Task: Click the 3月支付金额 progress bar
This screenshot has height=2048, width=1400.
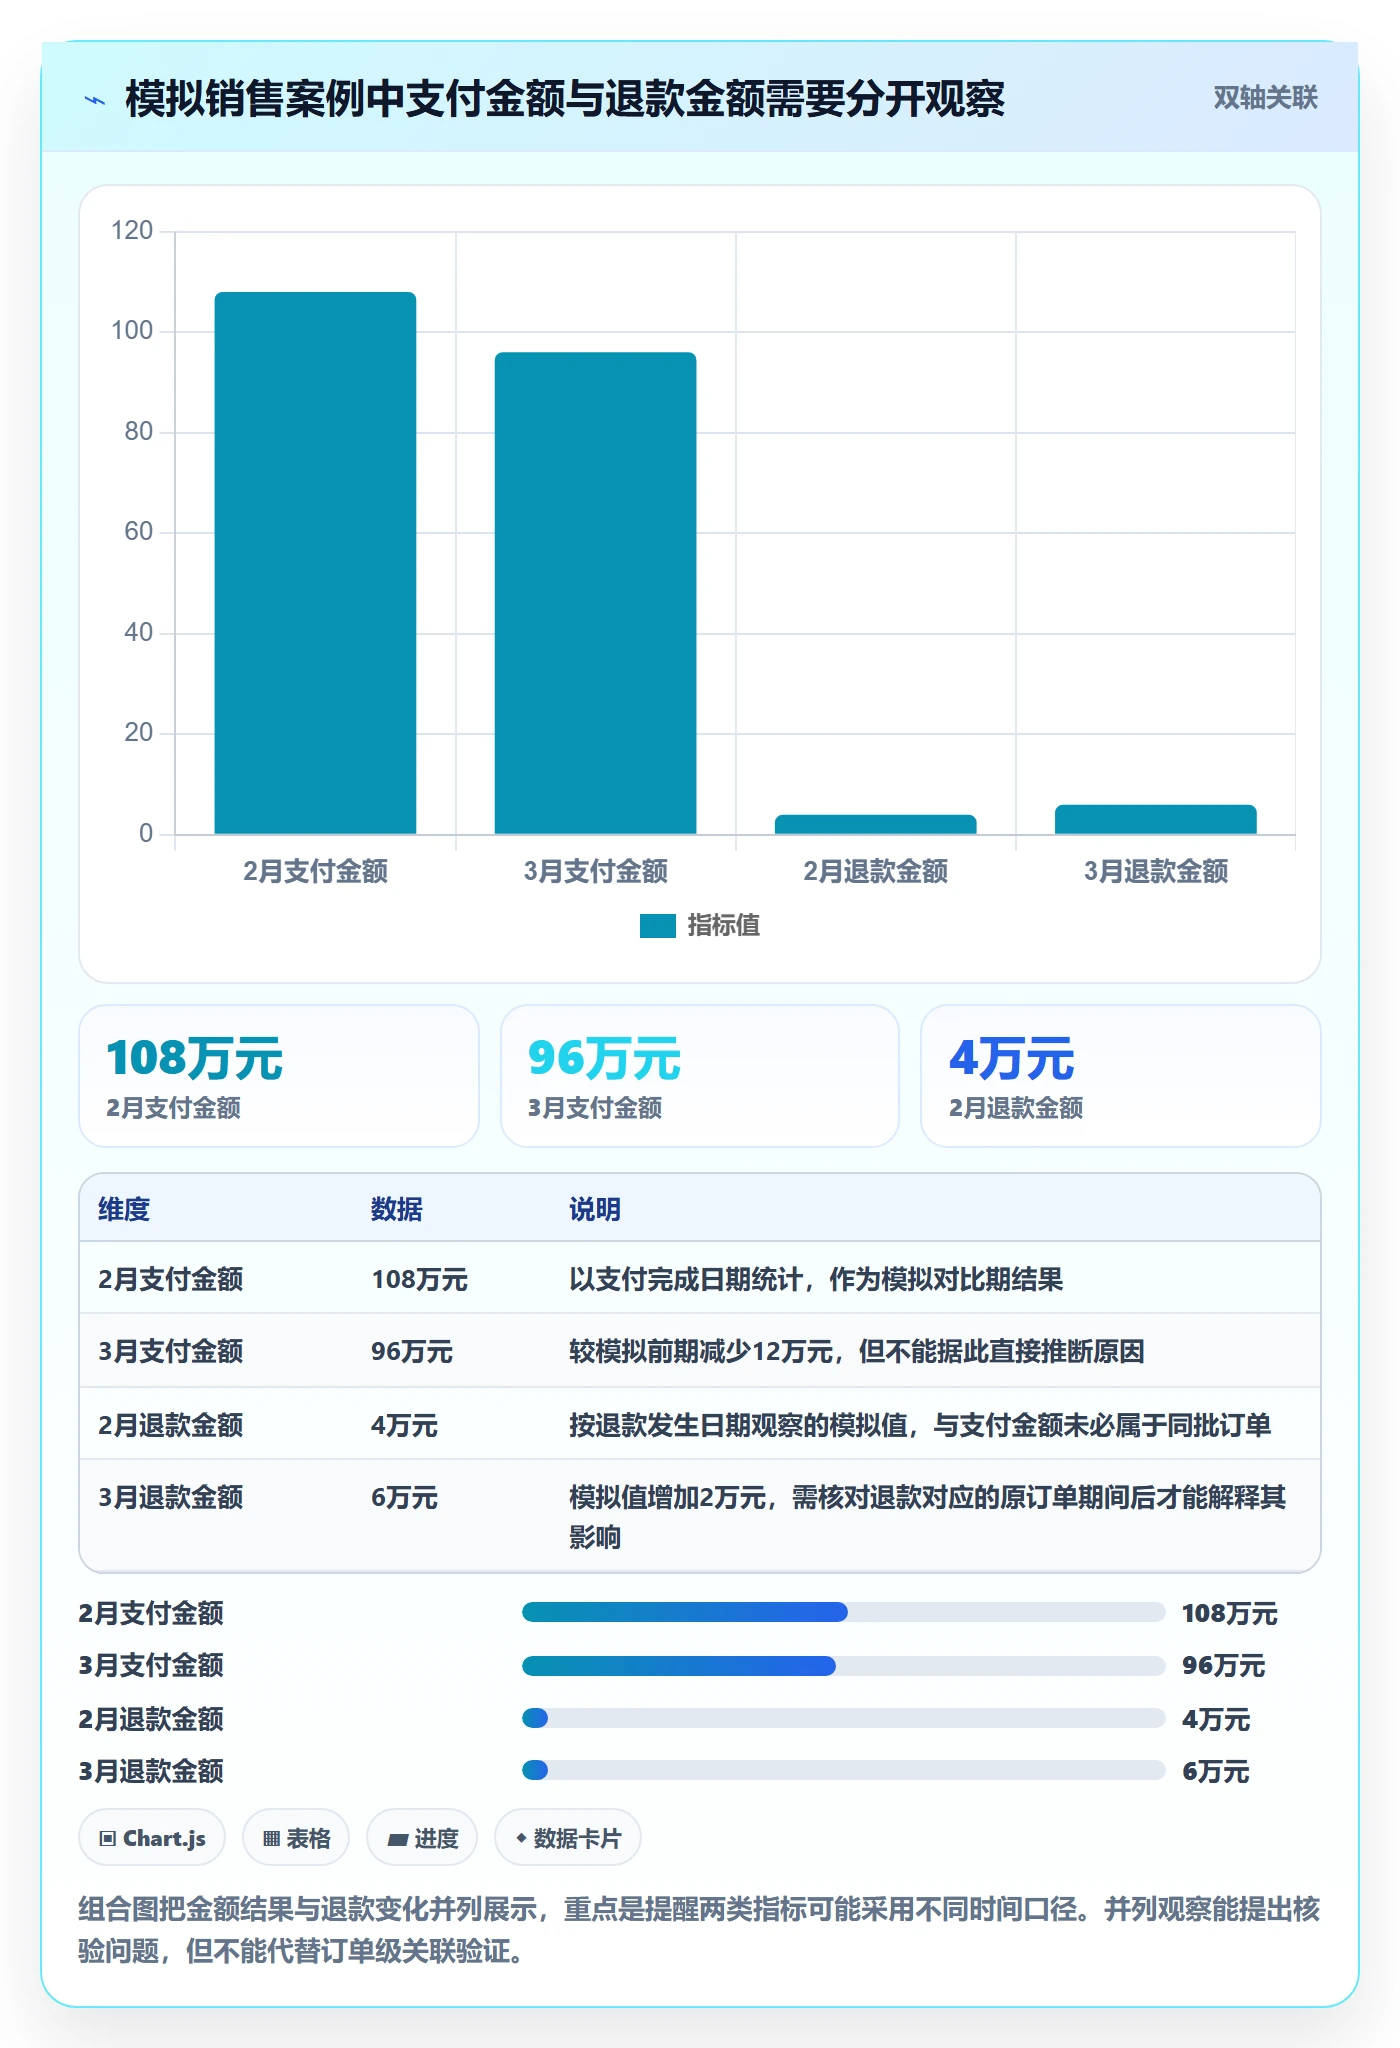Action: click(x=843, y=1665)
